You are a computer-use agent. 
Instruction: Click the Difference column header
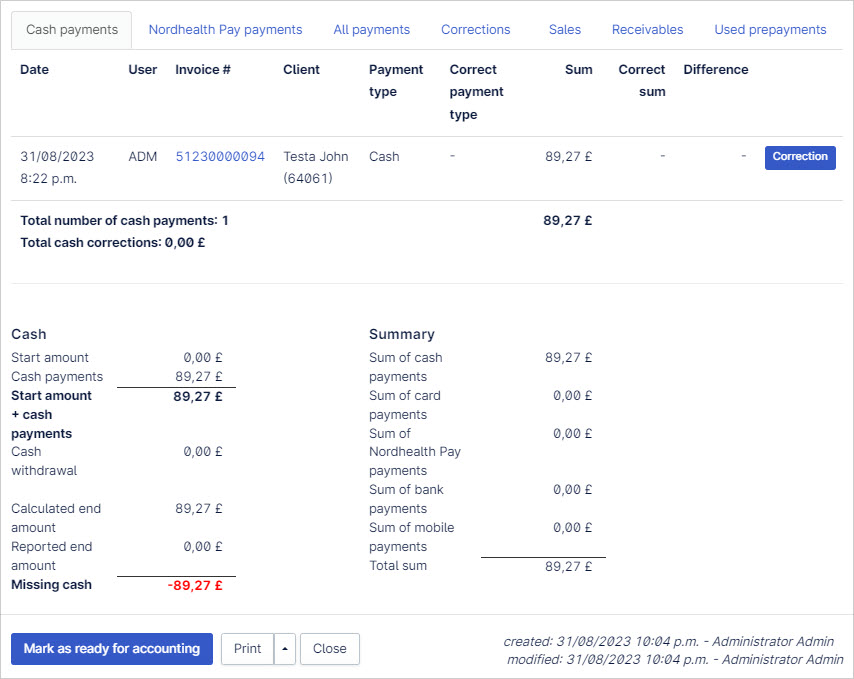point(716,70)
